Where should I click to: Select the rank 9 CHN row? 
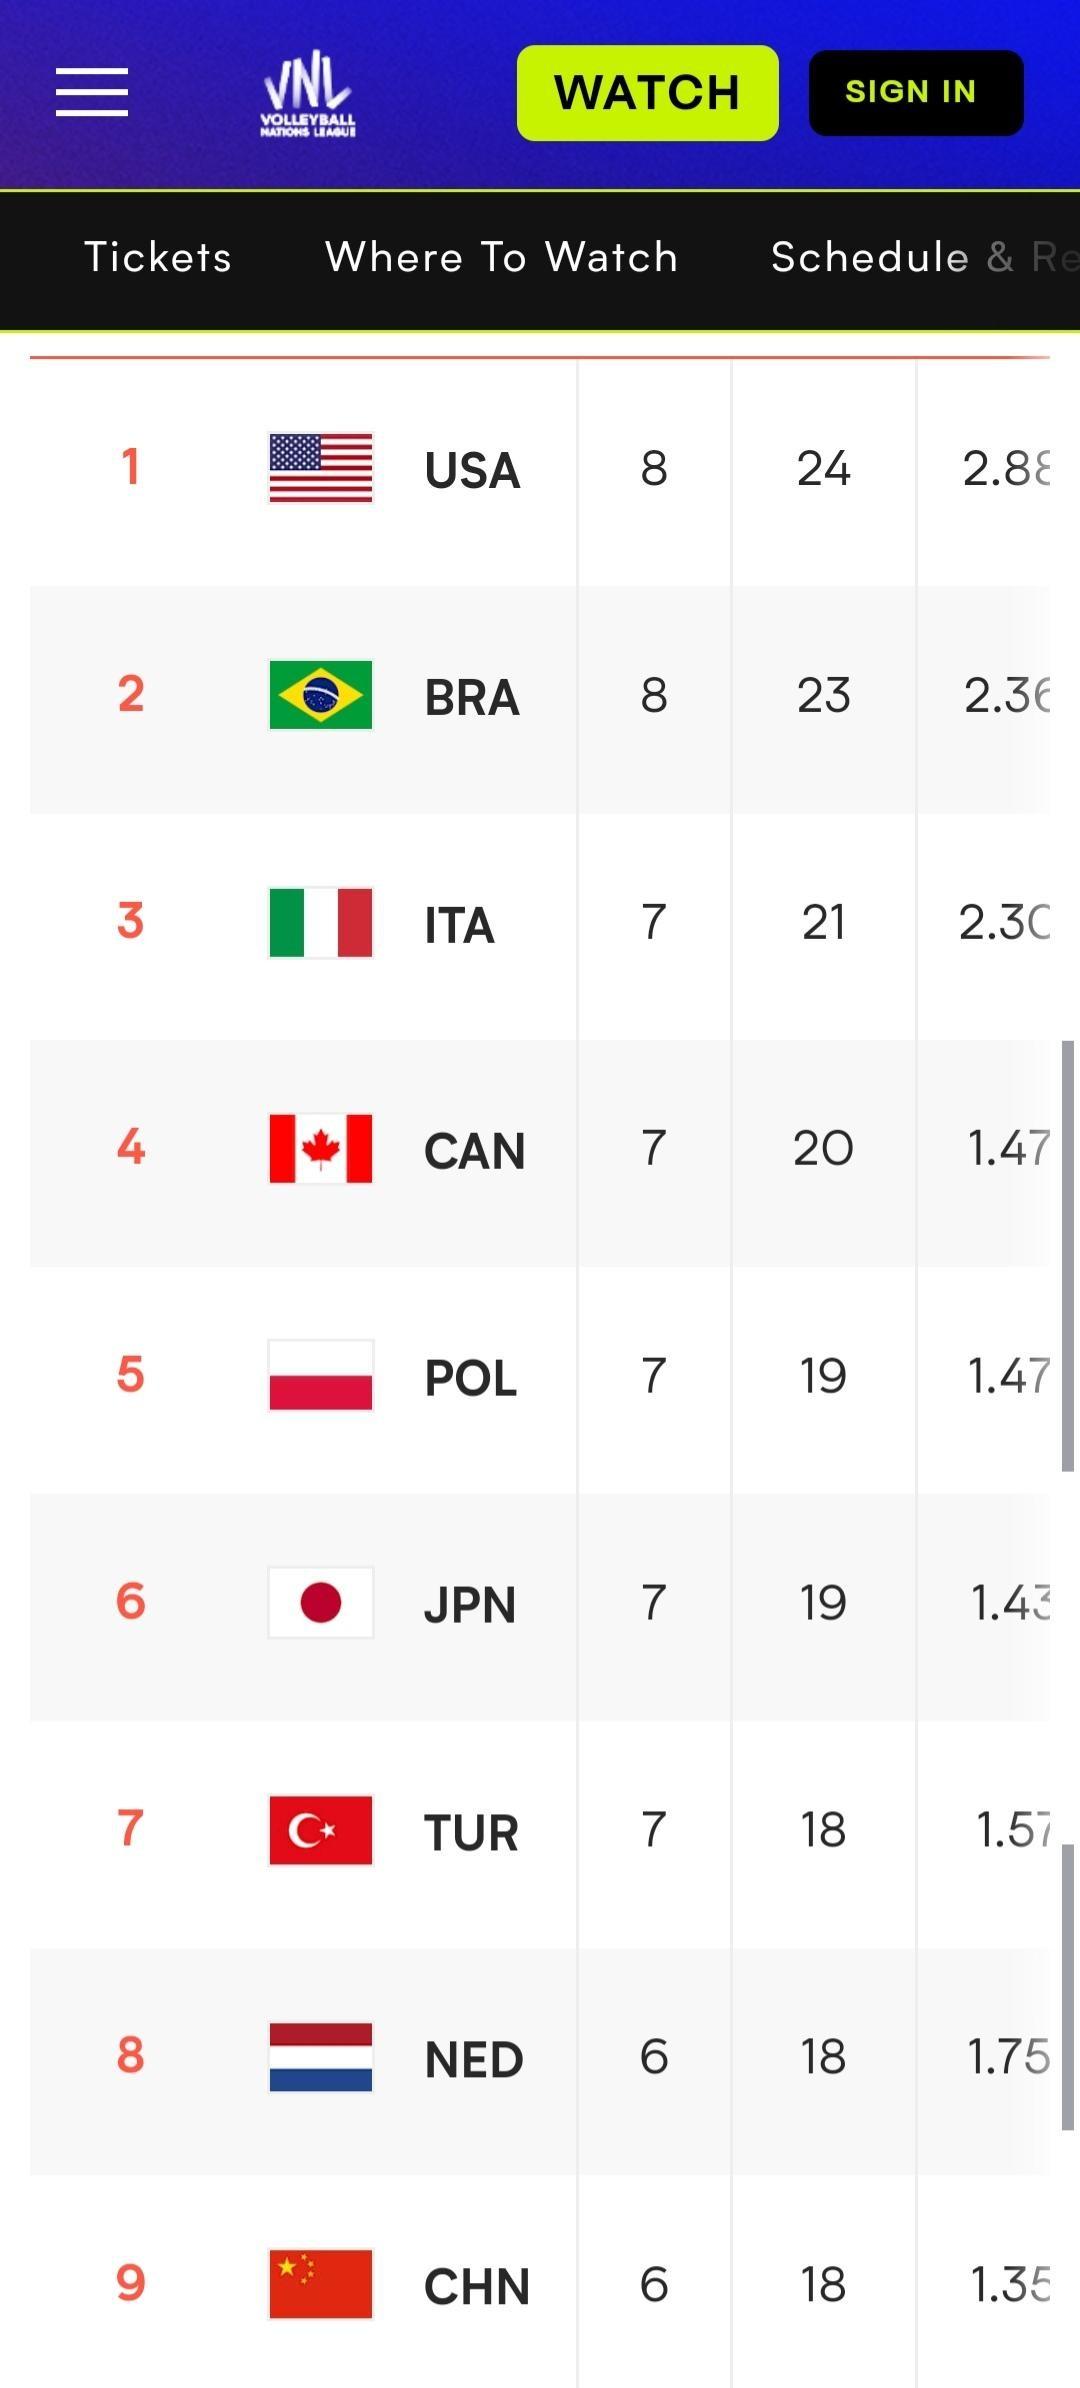pos(540,2284)
